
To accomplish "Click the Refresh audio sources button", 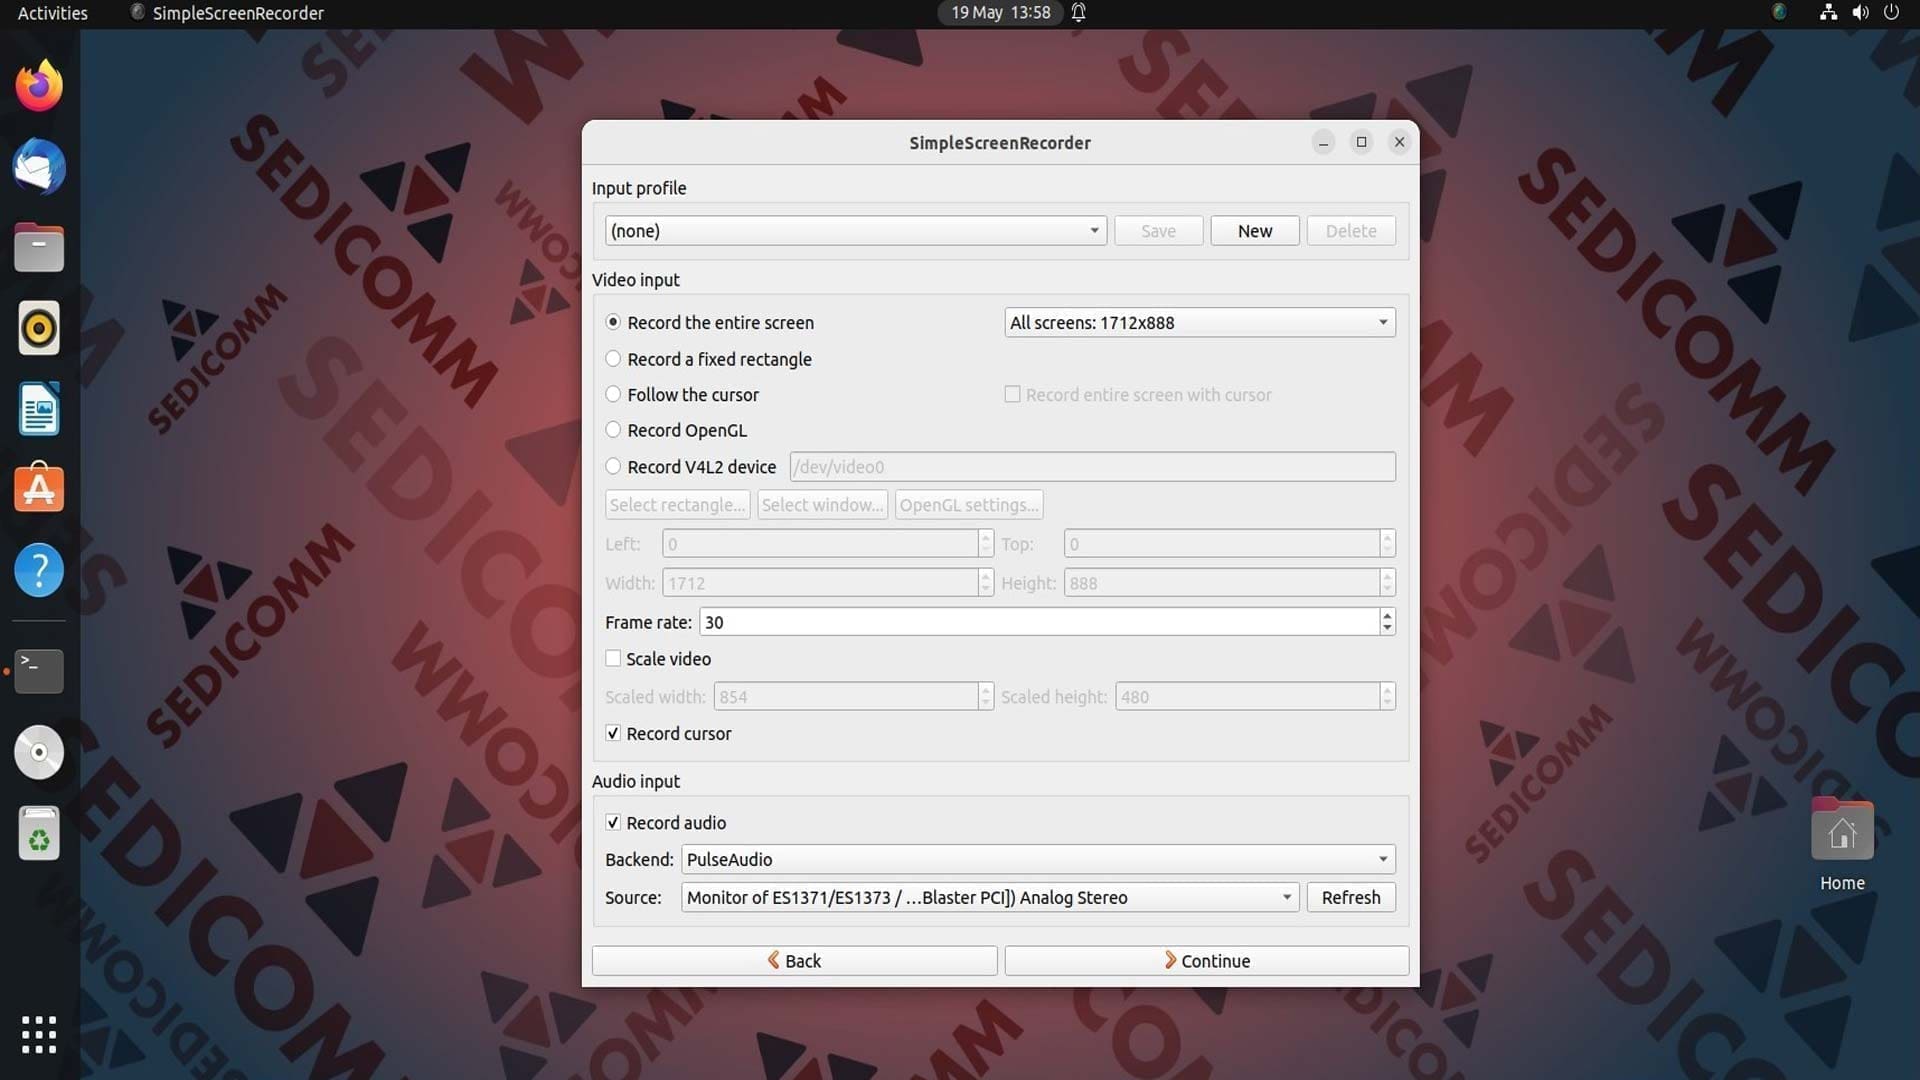I will point(1351,897).
